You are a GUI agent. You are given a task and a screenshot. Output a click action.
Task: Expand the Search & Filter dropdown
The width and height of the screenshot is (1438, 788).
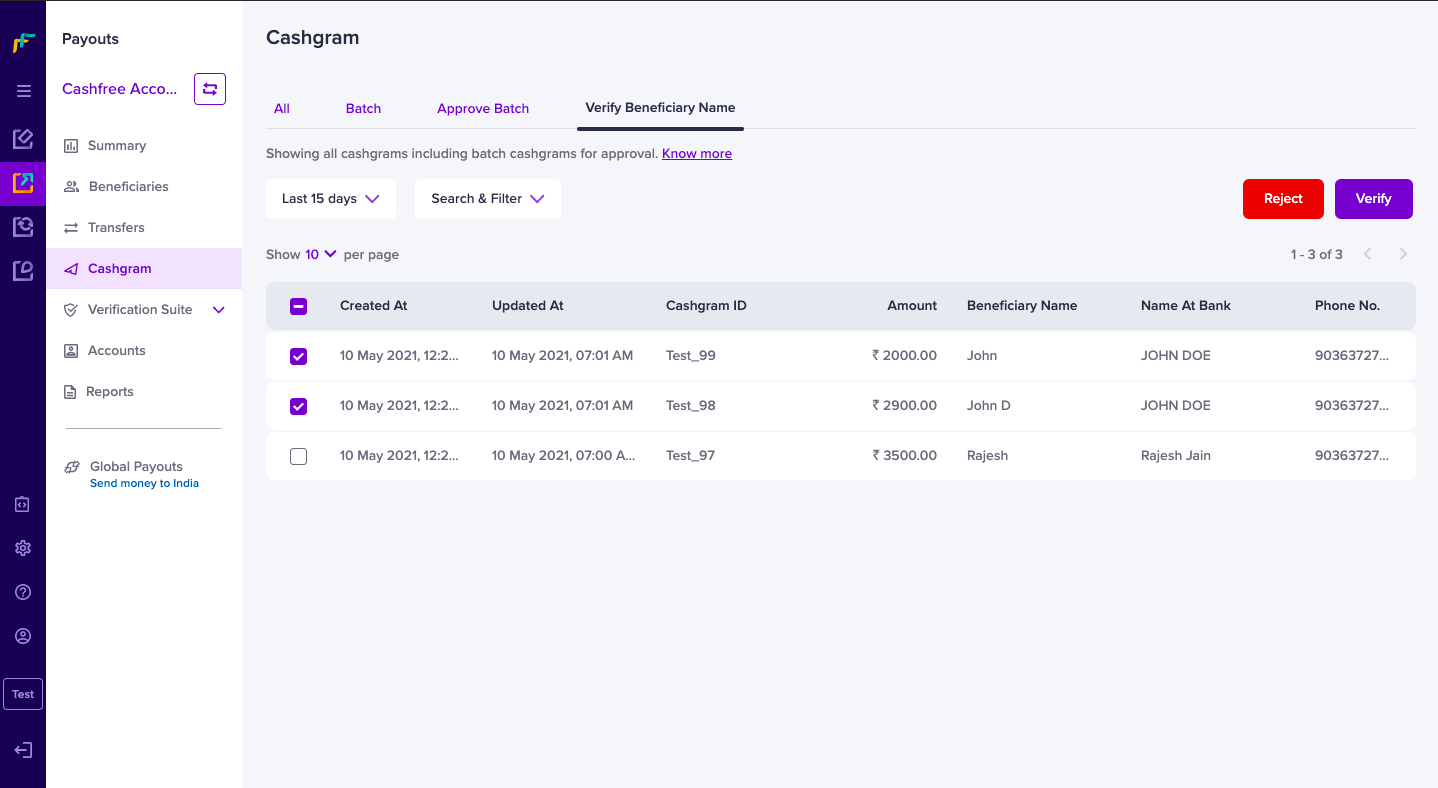488,199
